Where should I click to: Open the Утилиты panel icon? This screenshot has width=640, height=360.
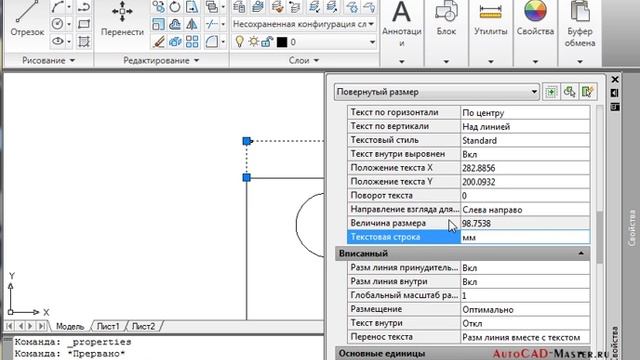491,11
